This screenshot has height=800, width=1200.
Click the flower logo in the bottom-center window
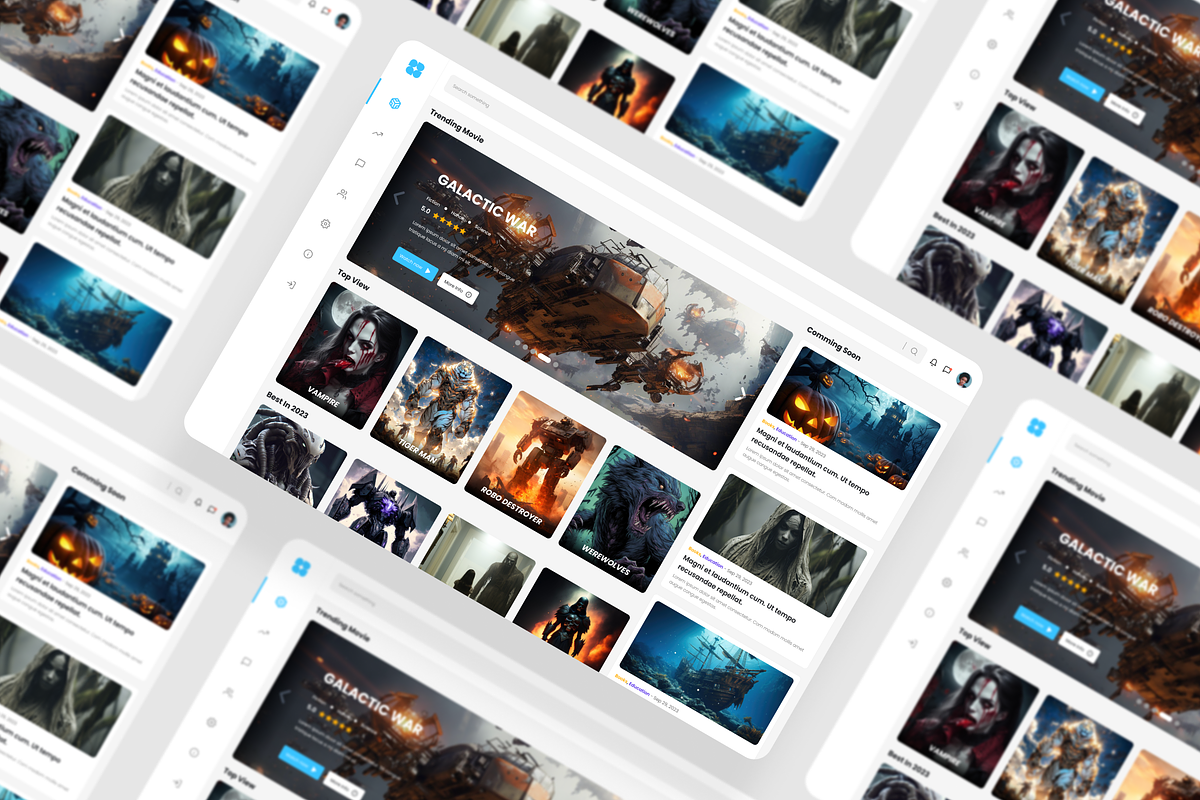coord(301,566)
